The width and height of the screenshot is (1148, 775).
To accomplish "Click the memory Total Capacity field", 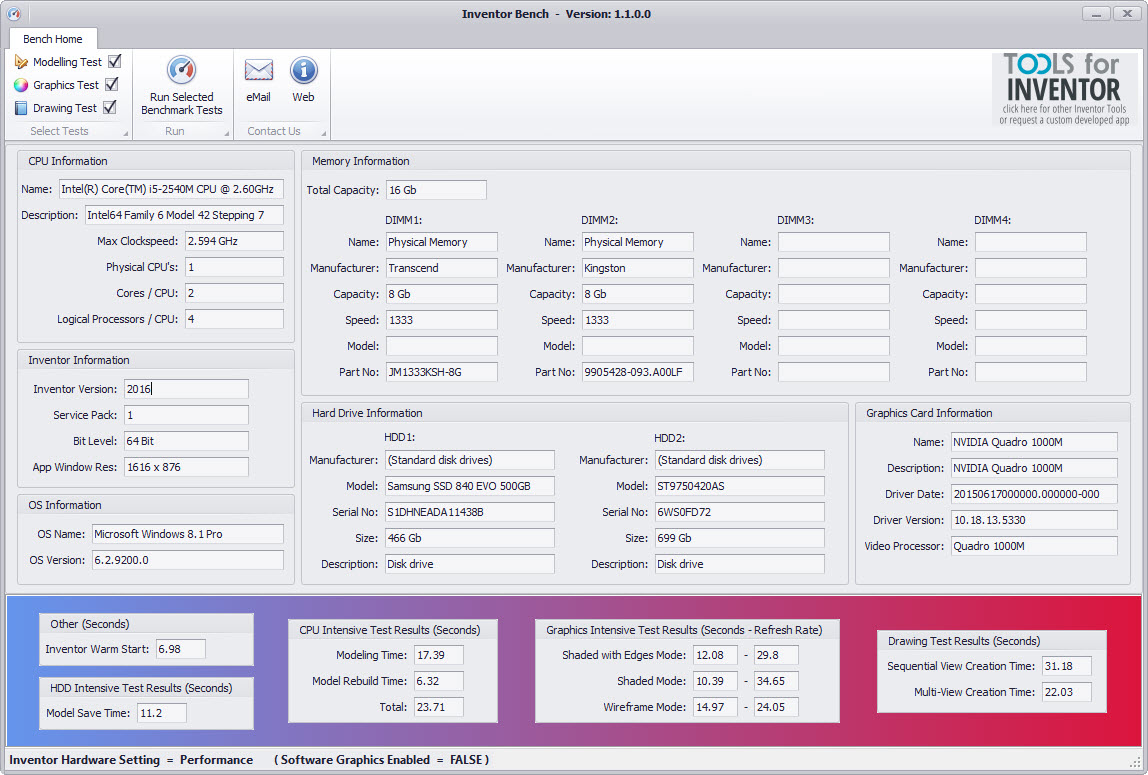I will (436, 190).
